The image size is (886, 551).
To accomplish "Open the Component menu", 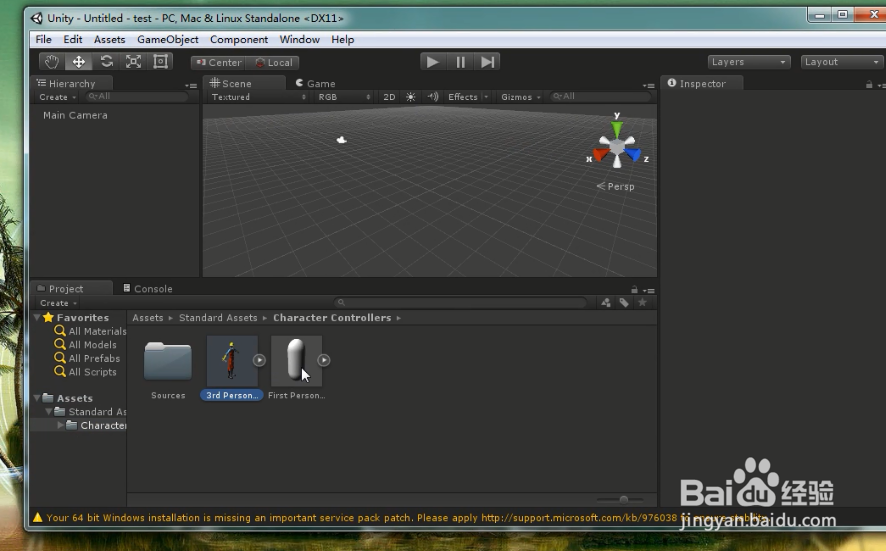I will (239, 40).
